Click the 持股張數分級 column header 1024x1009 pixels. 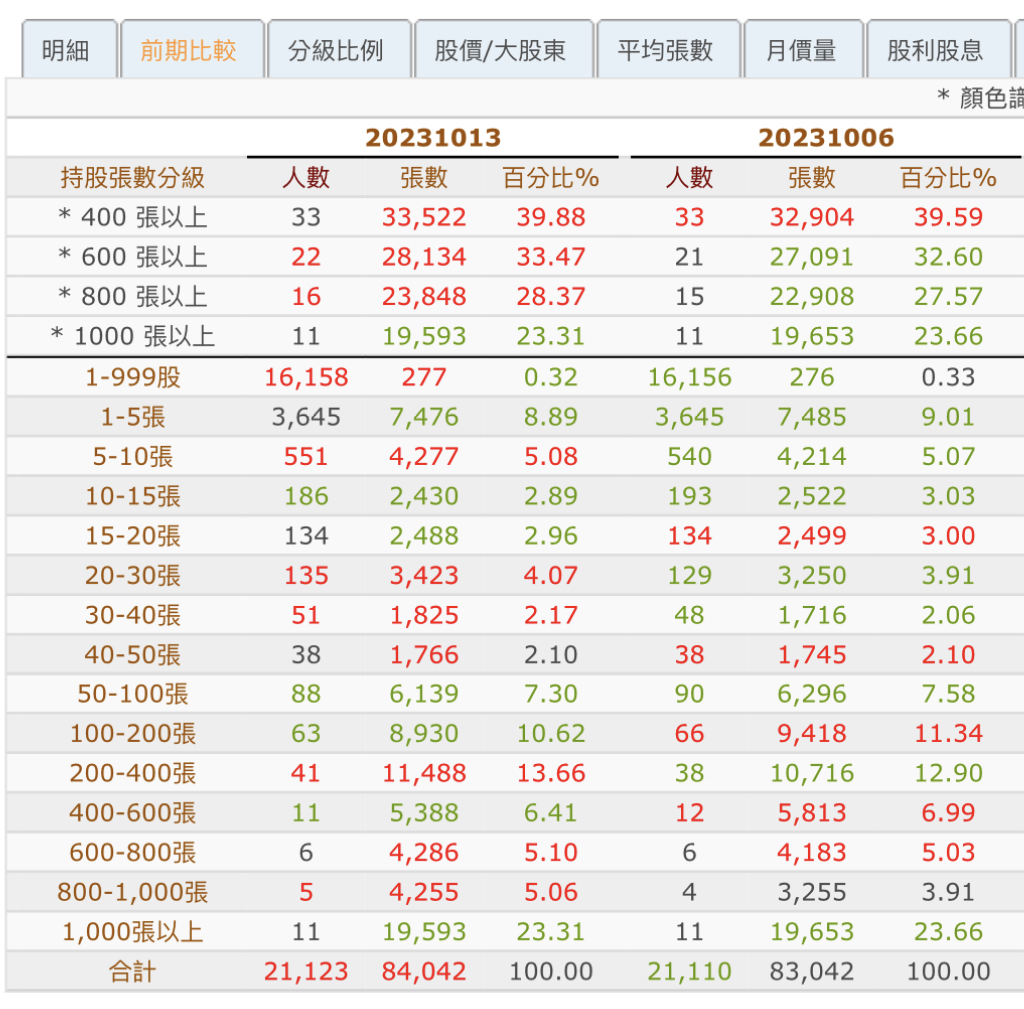pos(133,178)
